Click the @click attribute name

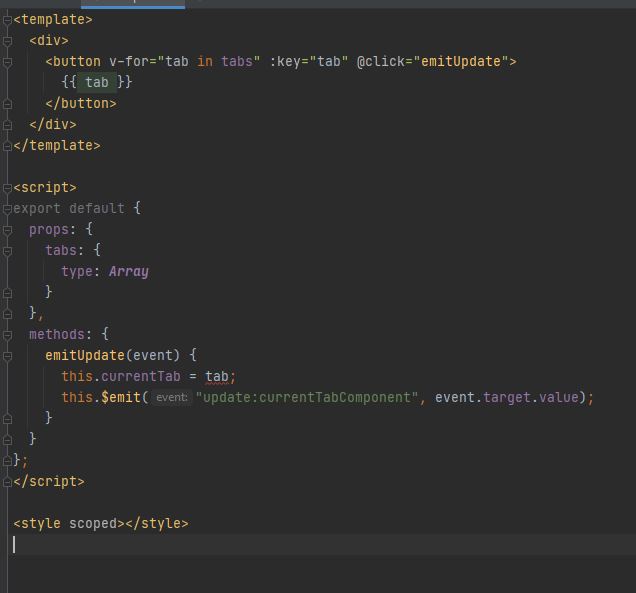pos(380,62)
